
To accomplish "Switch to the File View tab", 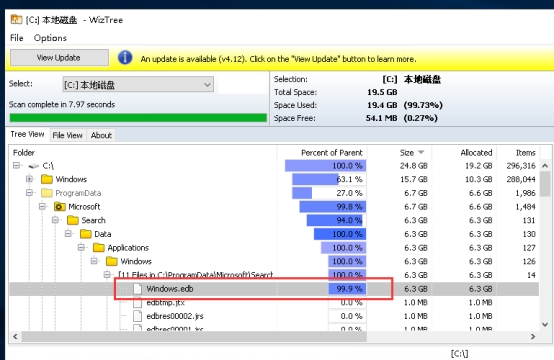I will tap(67, 135).
